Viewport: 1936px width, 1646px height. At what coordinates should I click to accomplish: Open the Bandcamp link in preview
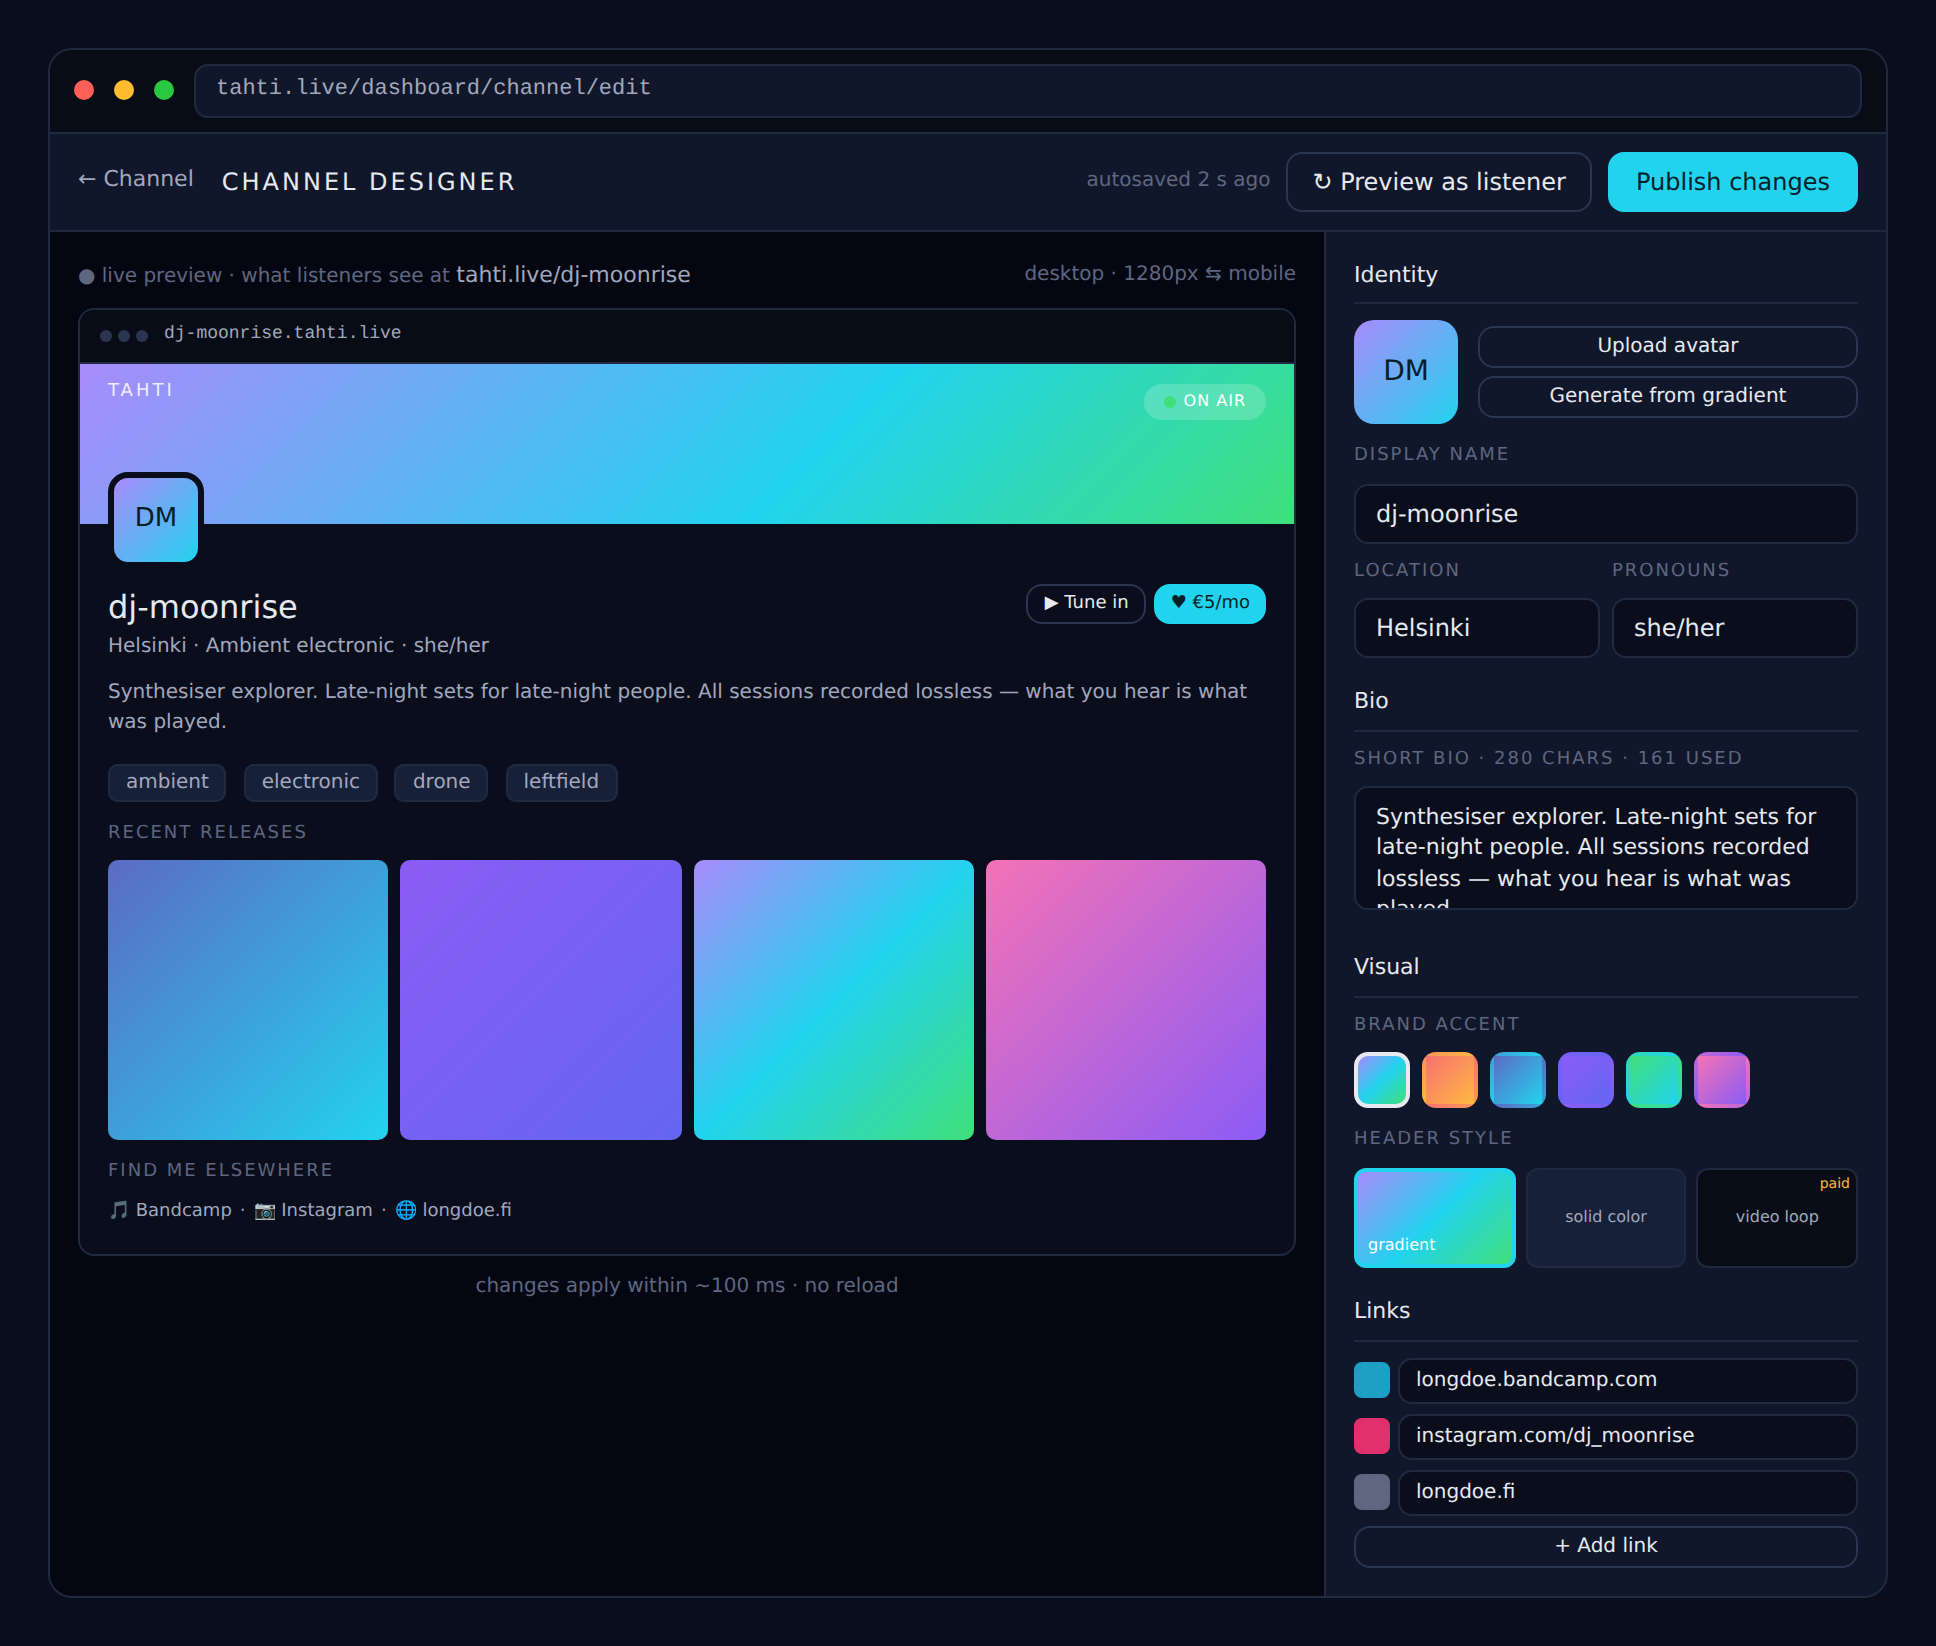(171, 1210)
